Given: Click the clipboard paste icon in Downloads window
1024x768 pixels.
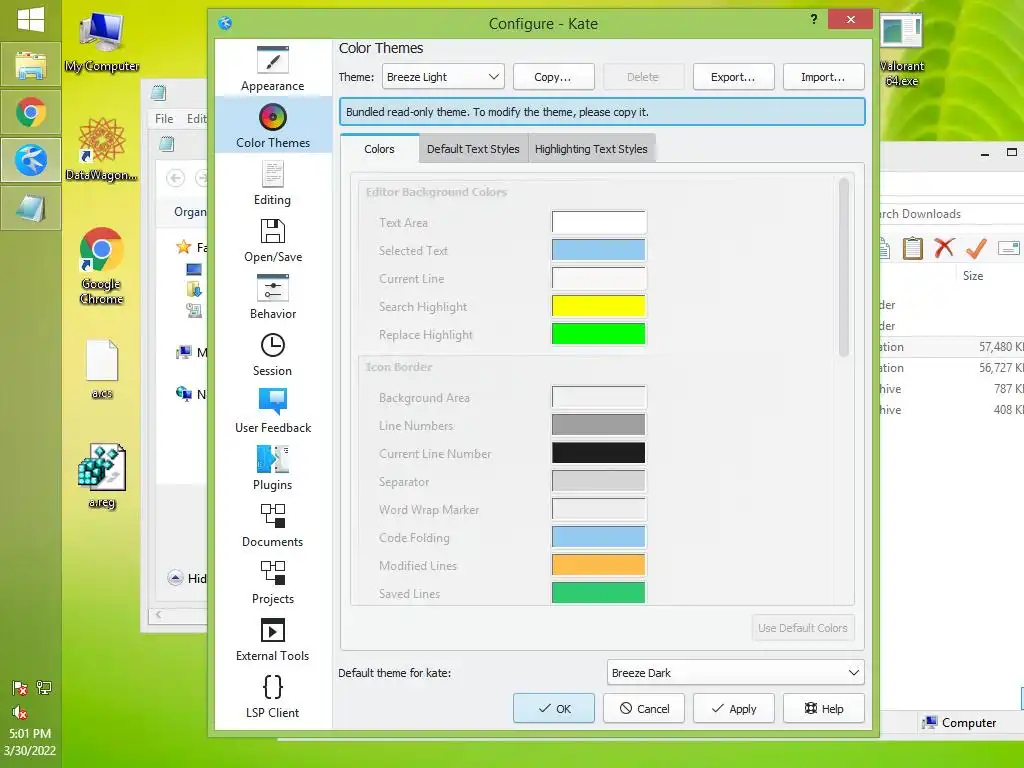Looking at the screenshot, I should click(912, 248).
